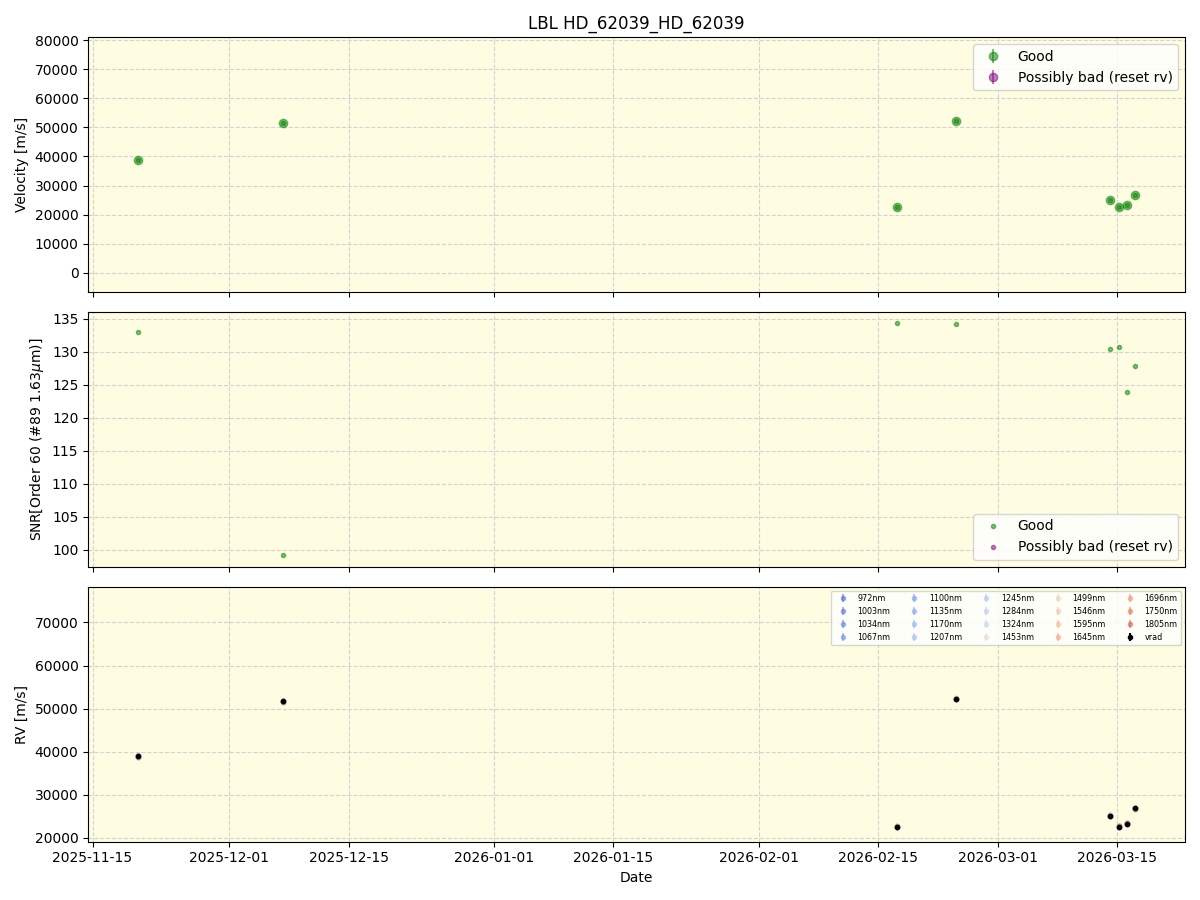1200x900 pixels.
Task: Click purple Possibly bad marker in SNR legend
Action: pos(993,547)
